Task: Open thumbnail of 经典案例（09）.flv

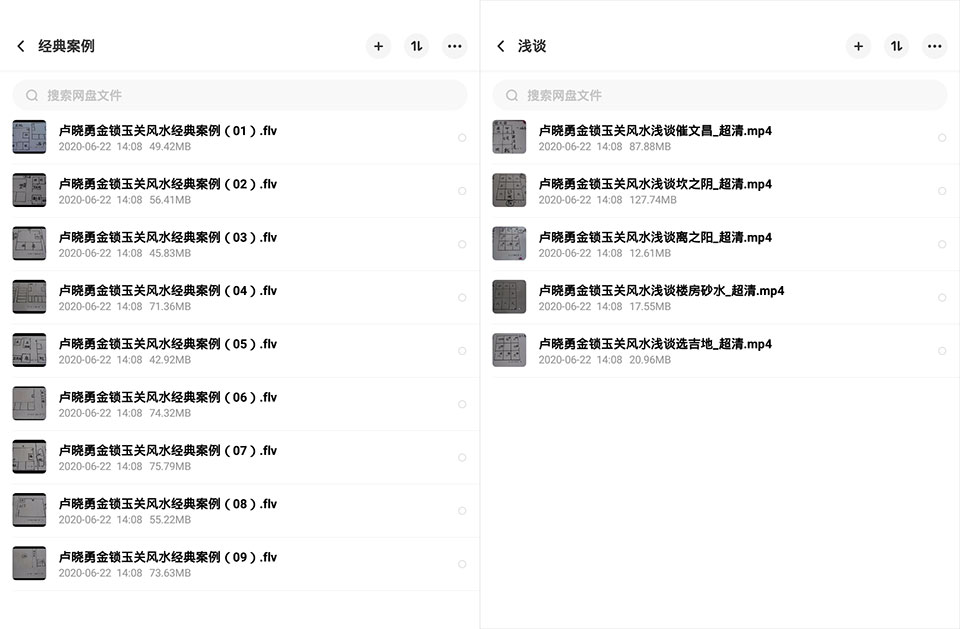Action: pos(29,563)
